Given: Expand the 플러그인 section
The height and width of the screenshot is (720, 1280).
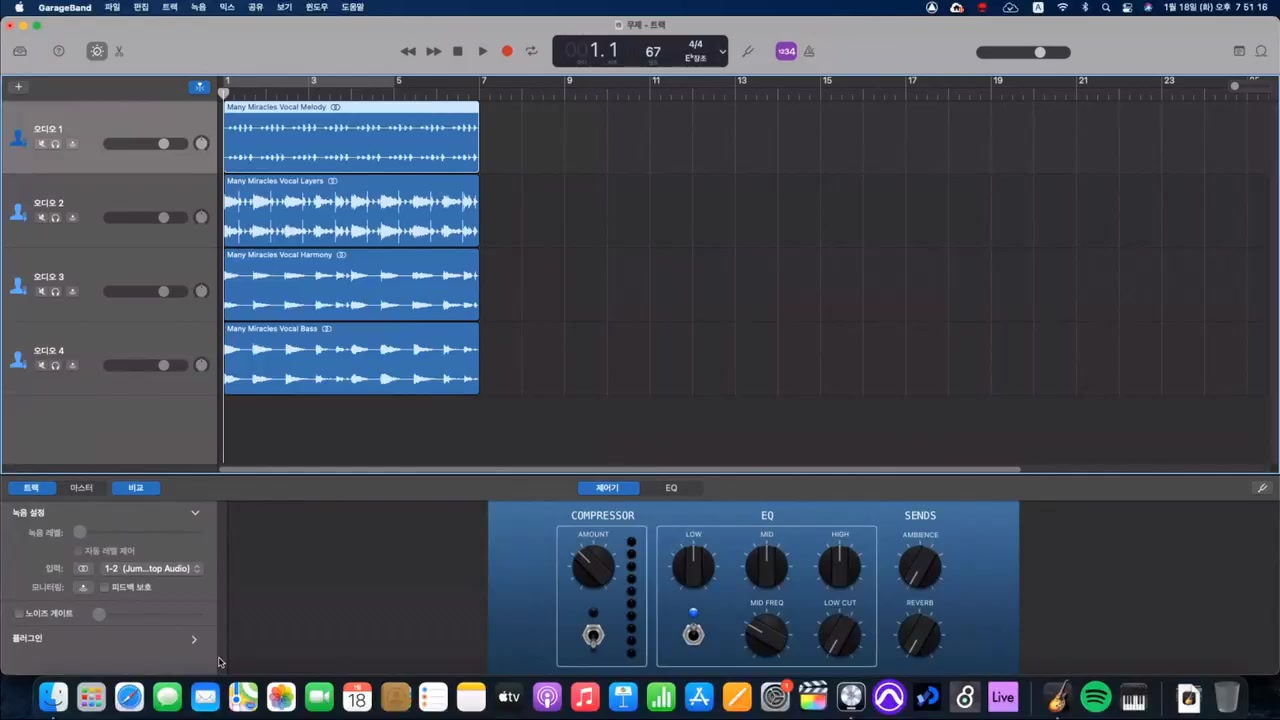Looking at the screenshot, I should (x=194, y=639).
